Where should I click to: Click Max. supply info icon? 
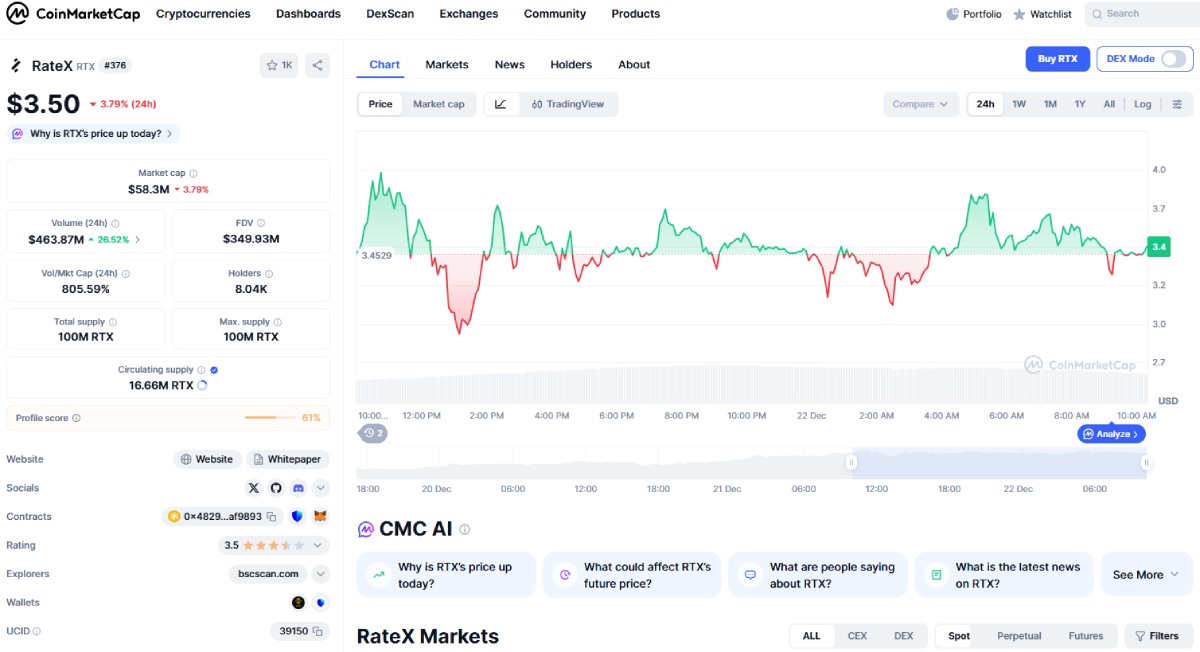click(278, 322)
